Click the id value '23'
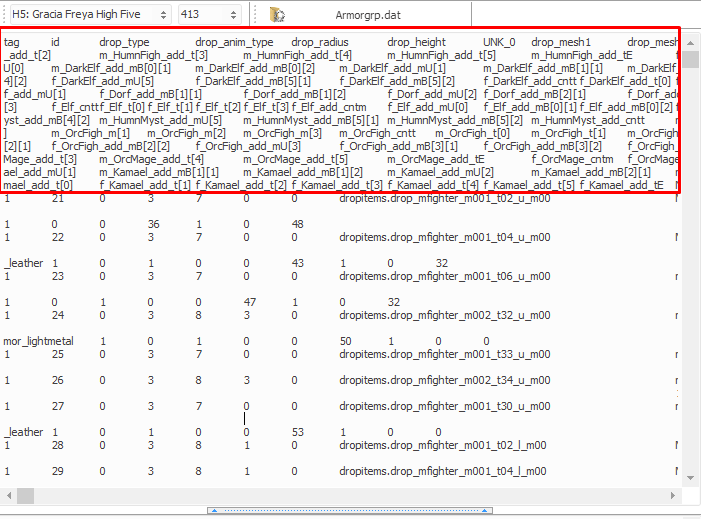Screen dimensions: 701x519 click(x=58, y=276)
